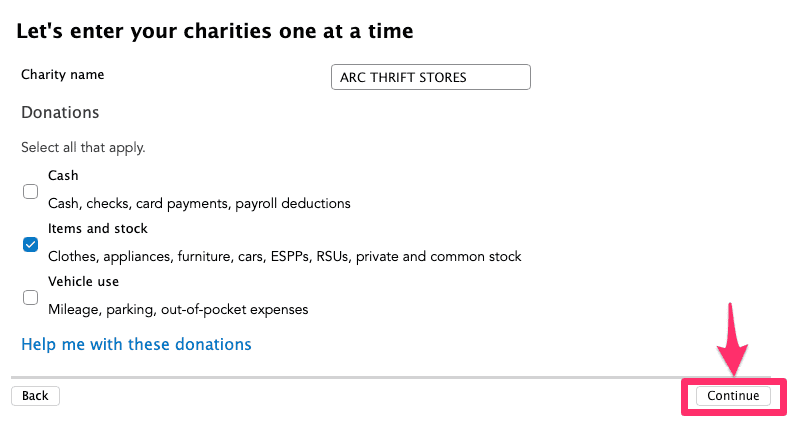Image resolution: width=794 pixels, height=434 pixels.
Task: Select the Items and stock label text
Action: [98, 229]
